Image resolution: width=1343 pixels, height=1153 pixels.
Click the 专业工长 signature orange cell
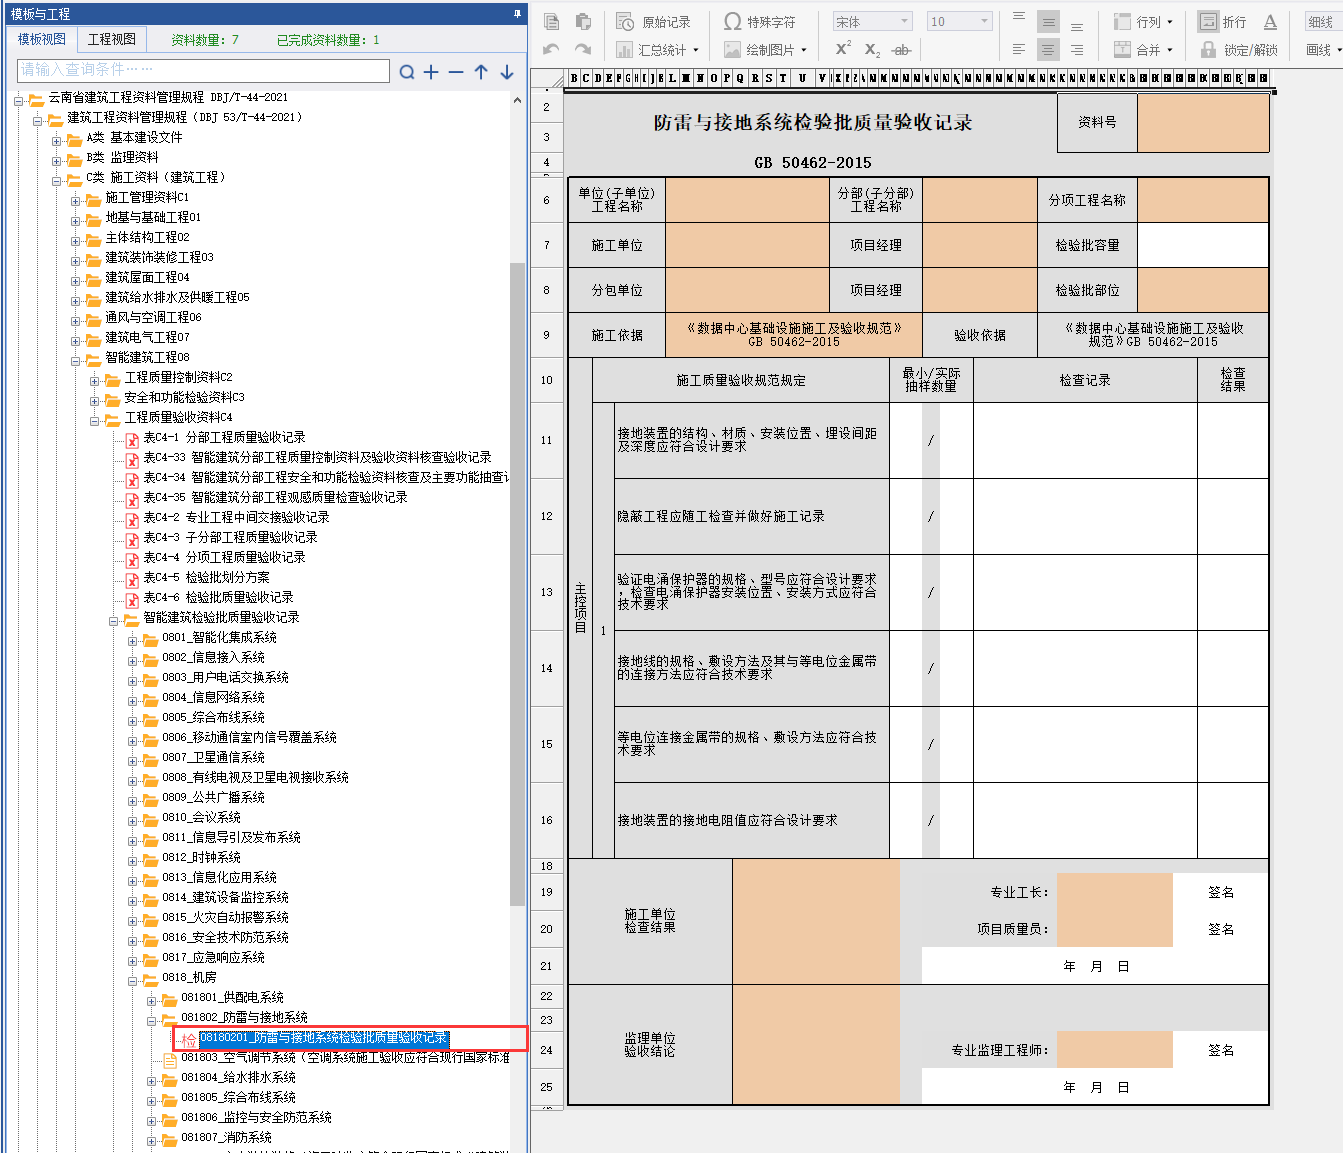click(x=1114, y=892)
